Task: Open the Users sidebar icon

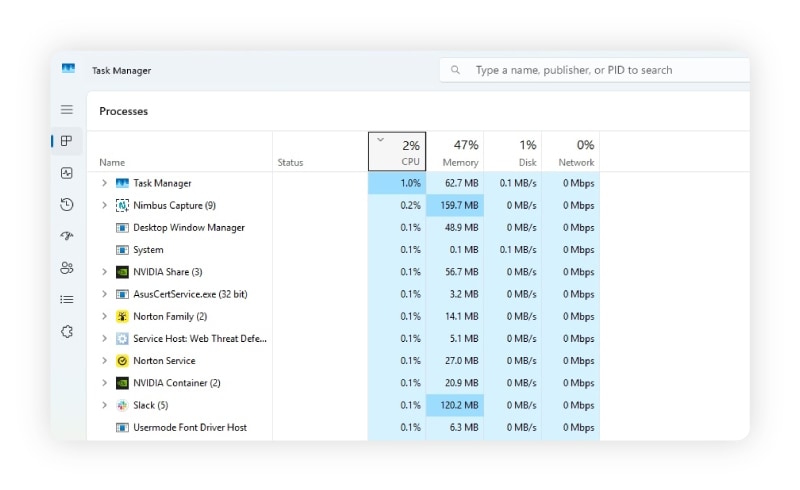Action: tap(67, 268)
